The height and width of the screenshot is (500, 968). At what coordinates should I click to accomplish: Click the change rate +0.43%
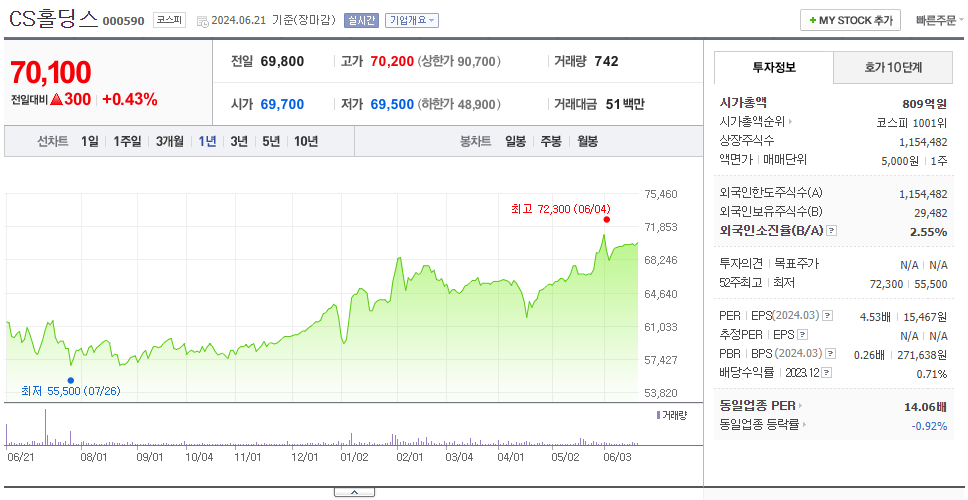(130, 99)
